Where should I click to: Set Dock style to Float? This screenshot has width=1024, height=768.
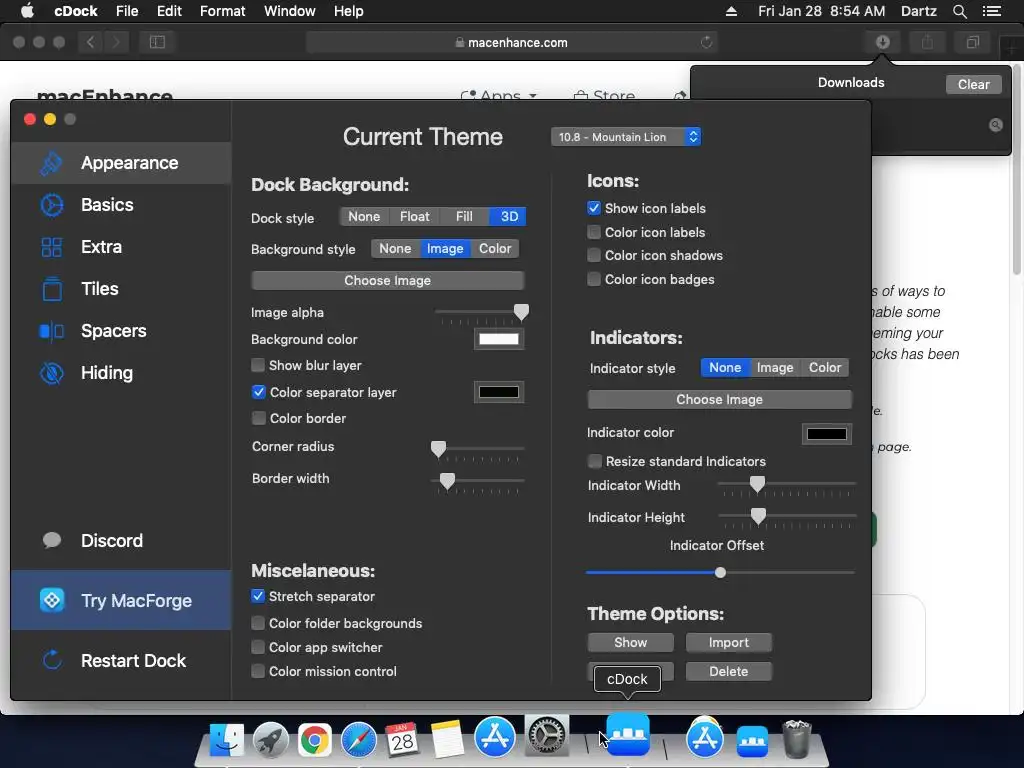[x=415, y=217]
